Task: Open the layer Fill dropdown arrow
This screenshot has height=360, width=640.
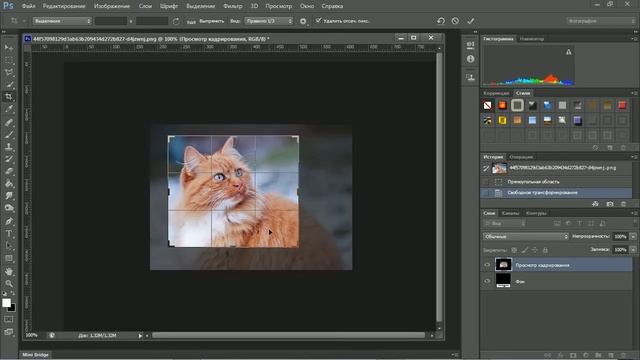Action: [633, 249]
